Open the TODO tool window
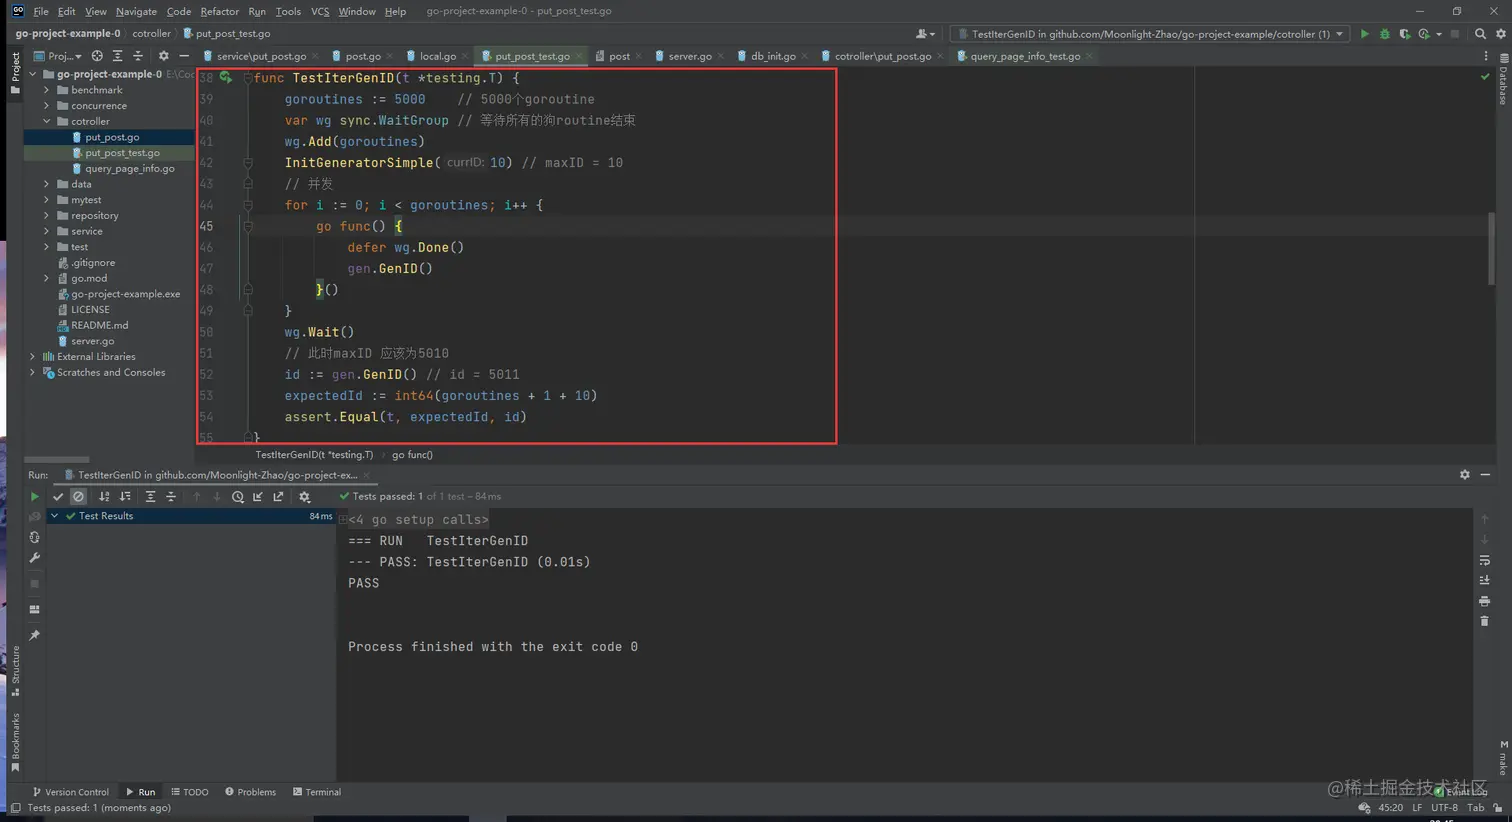Image resolution: width=1512 pixels, height=822 pixels. 190,792
